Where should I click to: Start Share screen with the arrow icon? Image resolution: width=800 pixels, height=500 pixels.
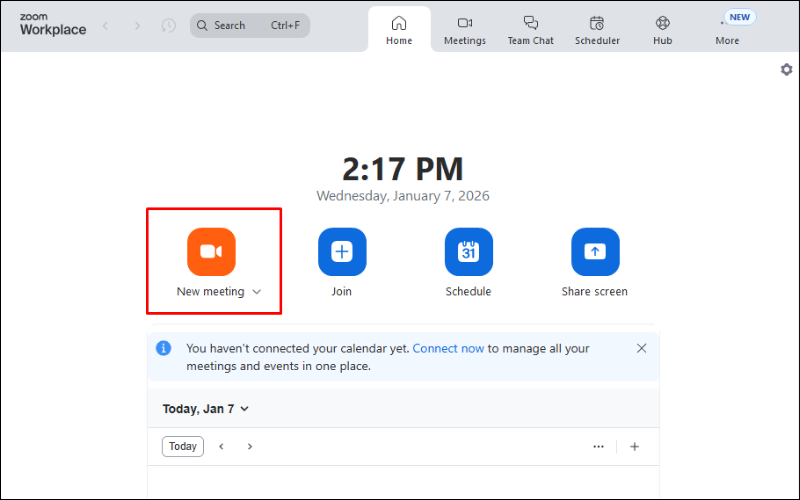pyautogui.click(x=595, y=252)
